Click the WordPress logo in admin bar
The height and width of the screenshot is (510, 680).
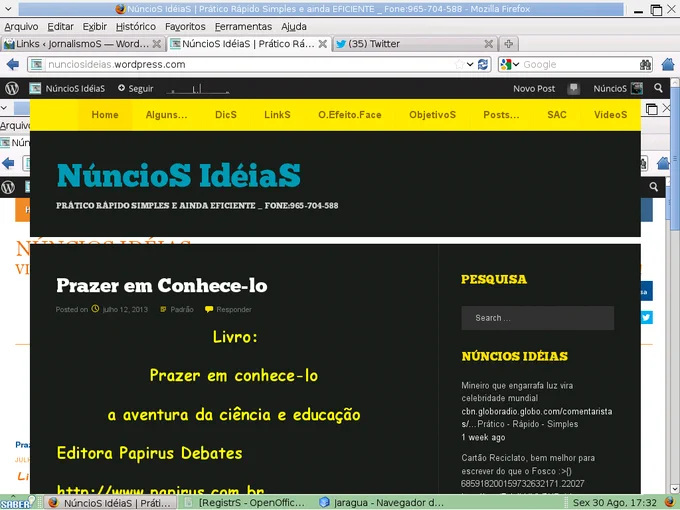click(x=12, y=88)
